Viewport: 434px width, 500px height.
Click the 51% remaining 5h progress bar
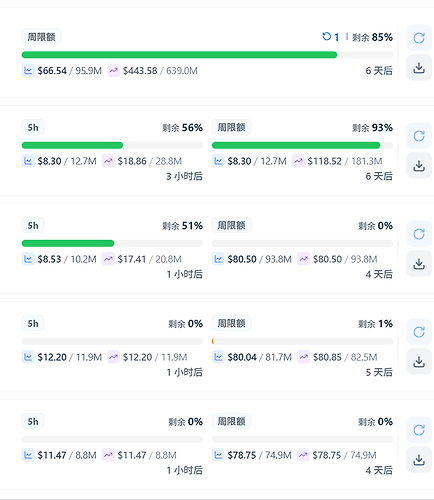coord(112,243)
